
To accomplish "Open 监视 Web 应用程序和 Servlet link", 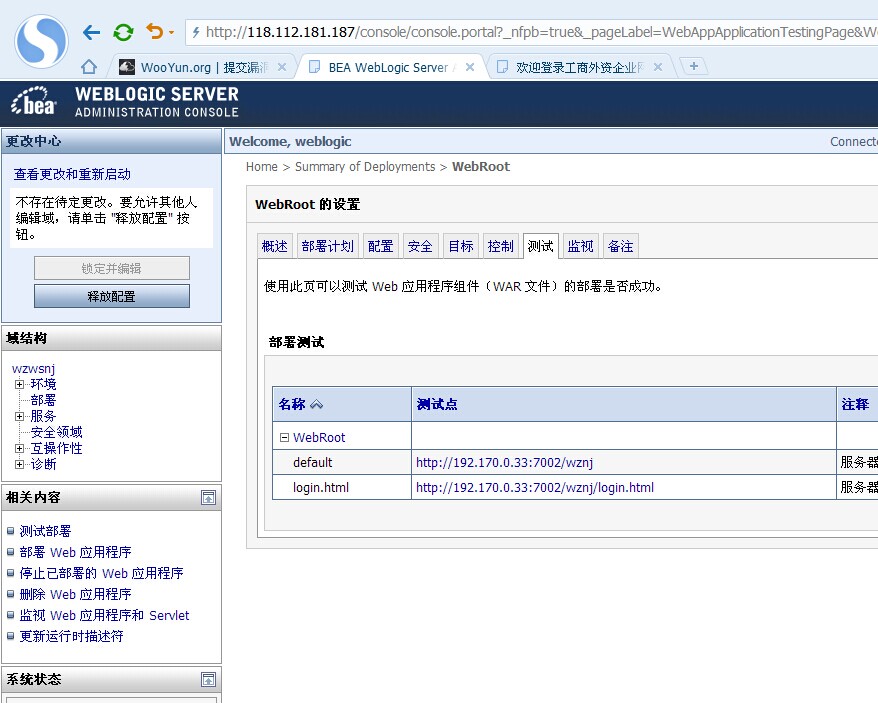I will click(x=105, y=615).
